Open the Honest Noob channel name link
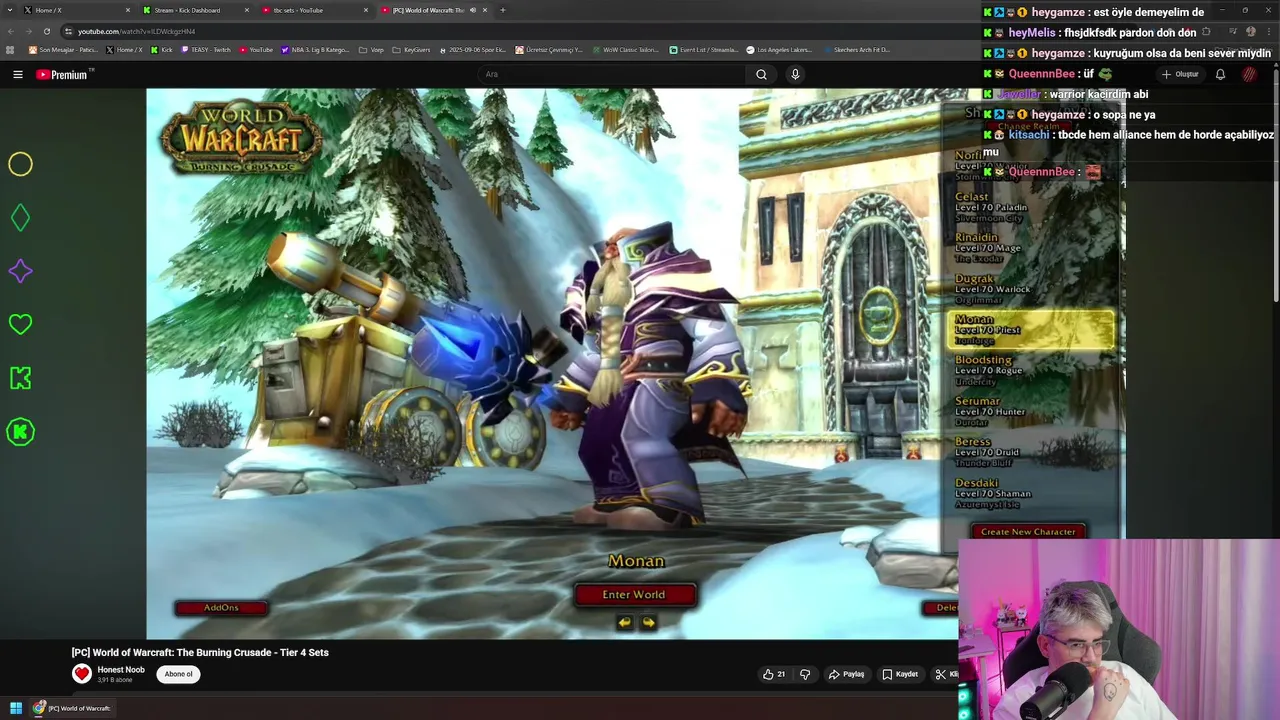The width and height of the screenshot is (1280, 720). [121, 670]
